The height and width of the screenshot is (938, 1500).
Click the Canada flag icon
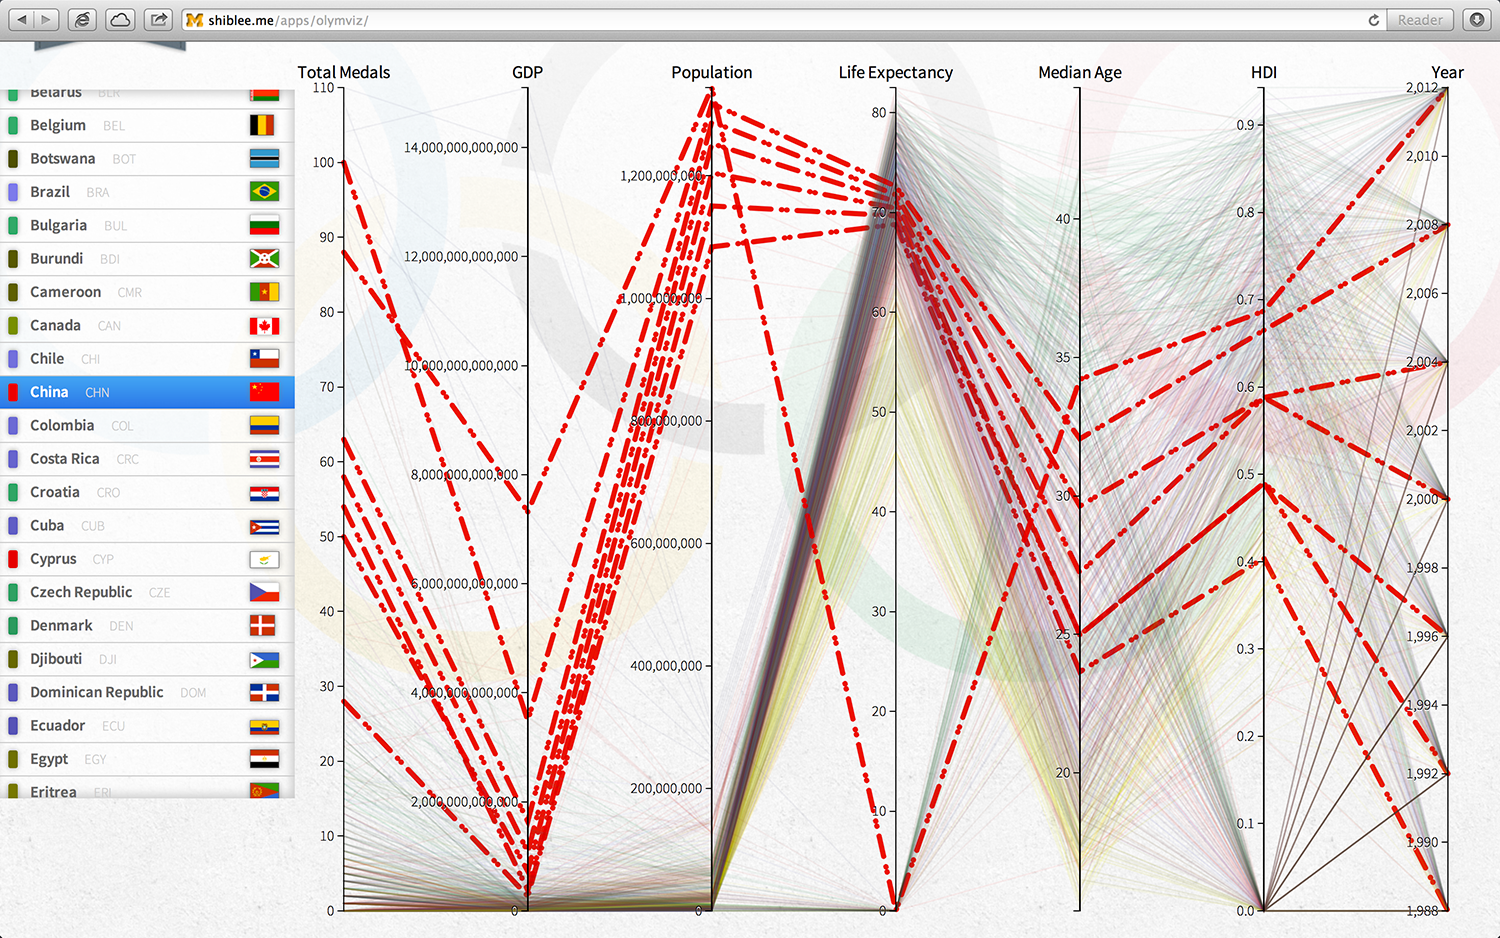coord(264,325)
